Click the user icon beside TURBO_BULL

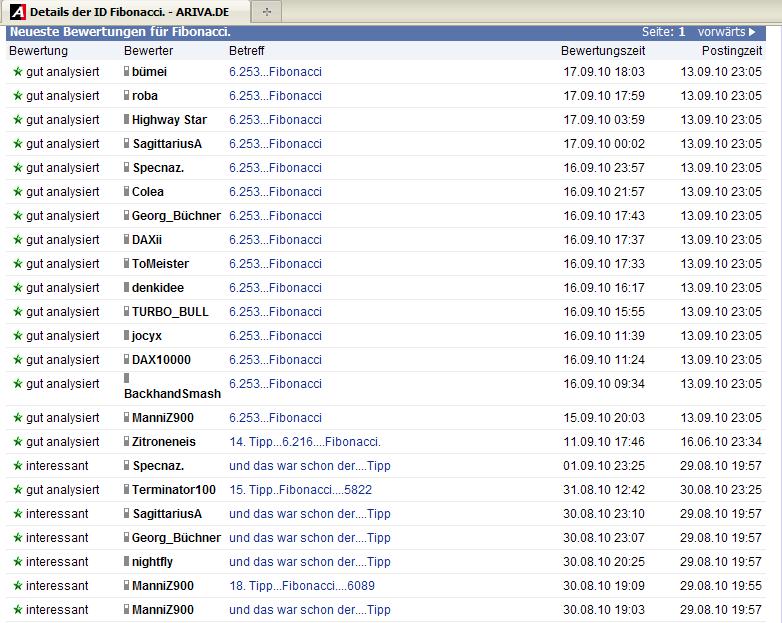(127, 311)
